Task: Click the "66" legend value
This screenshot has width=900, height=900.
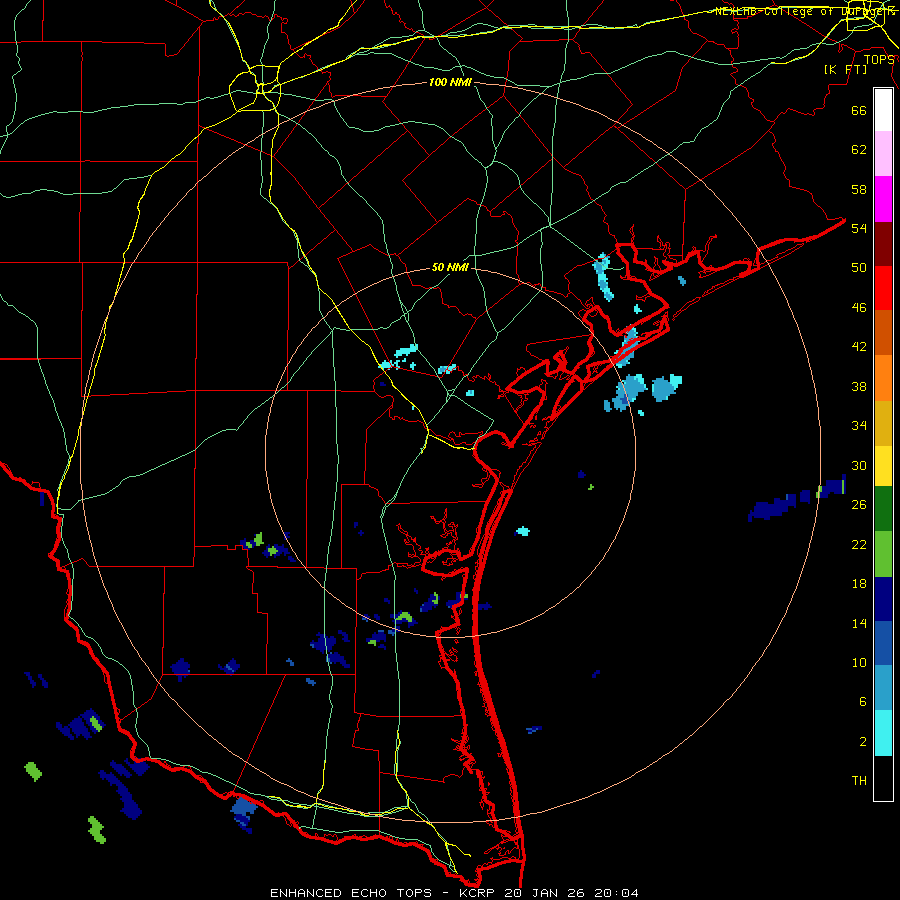Action: pos(859,110)
